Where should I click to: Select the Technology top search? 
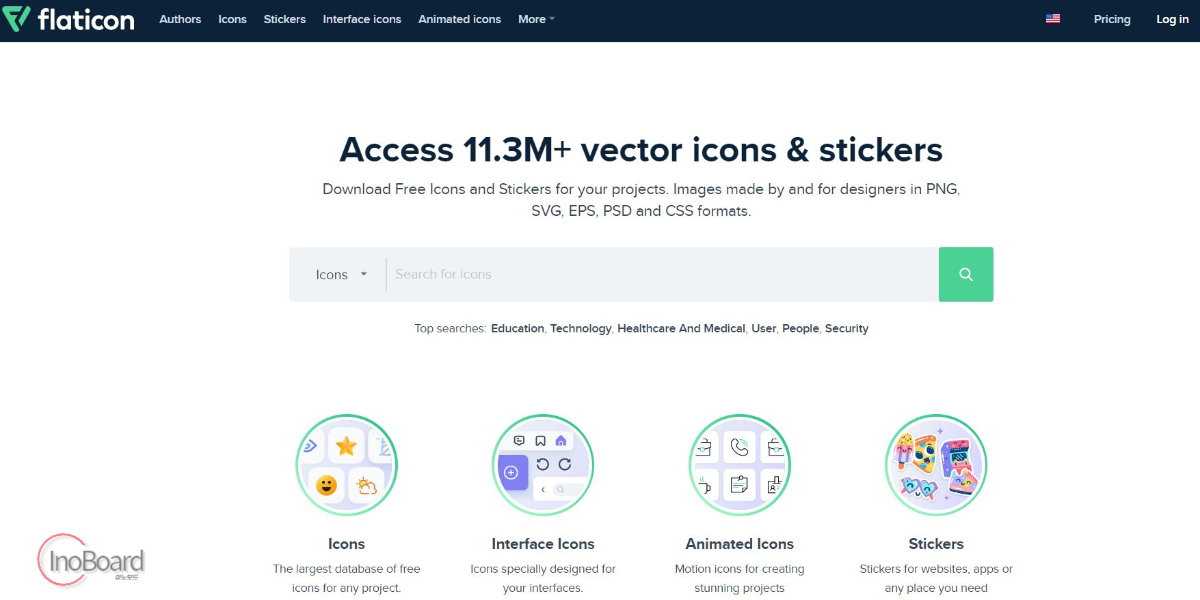point(581,328)
